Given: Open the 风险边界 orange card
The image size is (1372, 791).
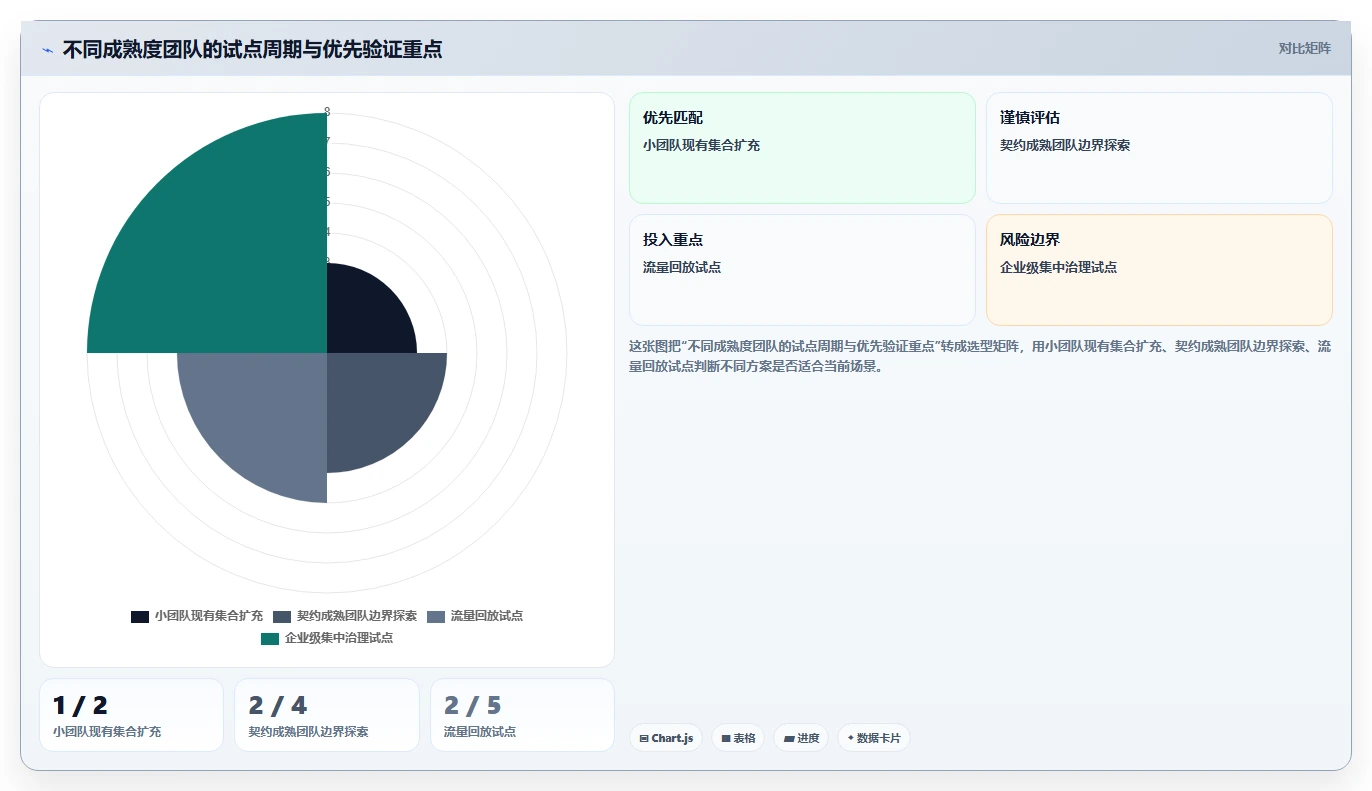Looking at the screenshot, I should [x=1159, y=270].
